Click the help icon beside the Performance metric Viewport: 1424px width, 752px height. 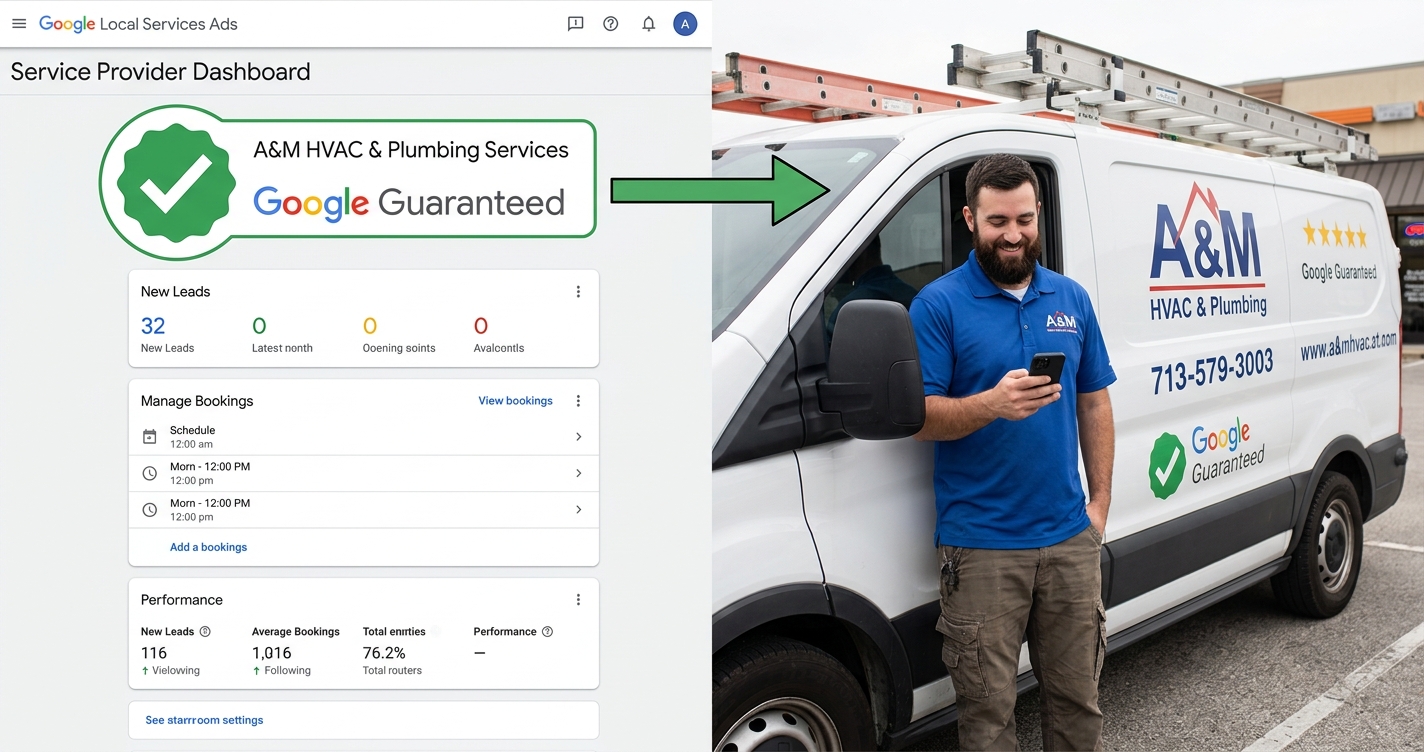point(547,632)
